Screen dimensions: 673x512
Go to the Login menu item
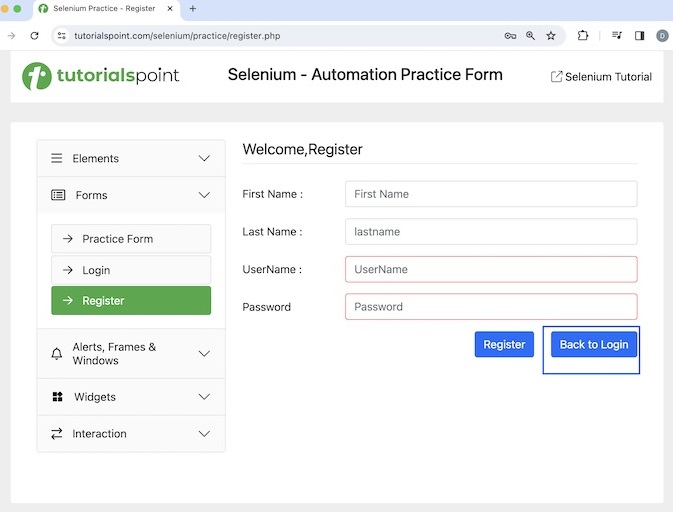(131, 270)
